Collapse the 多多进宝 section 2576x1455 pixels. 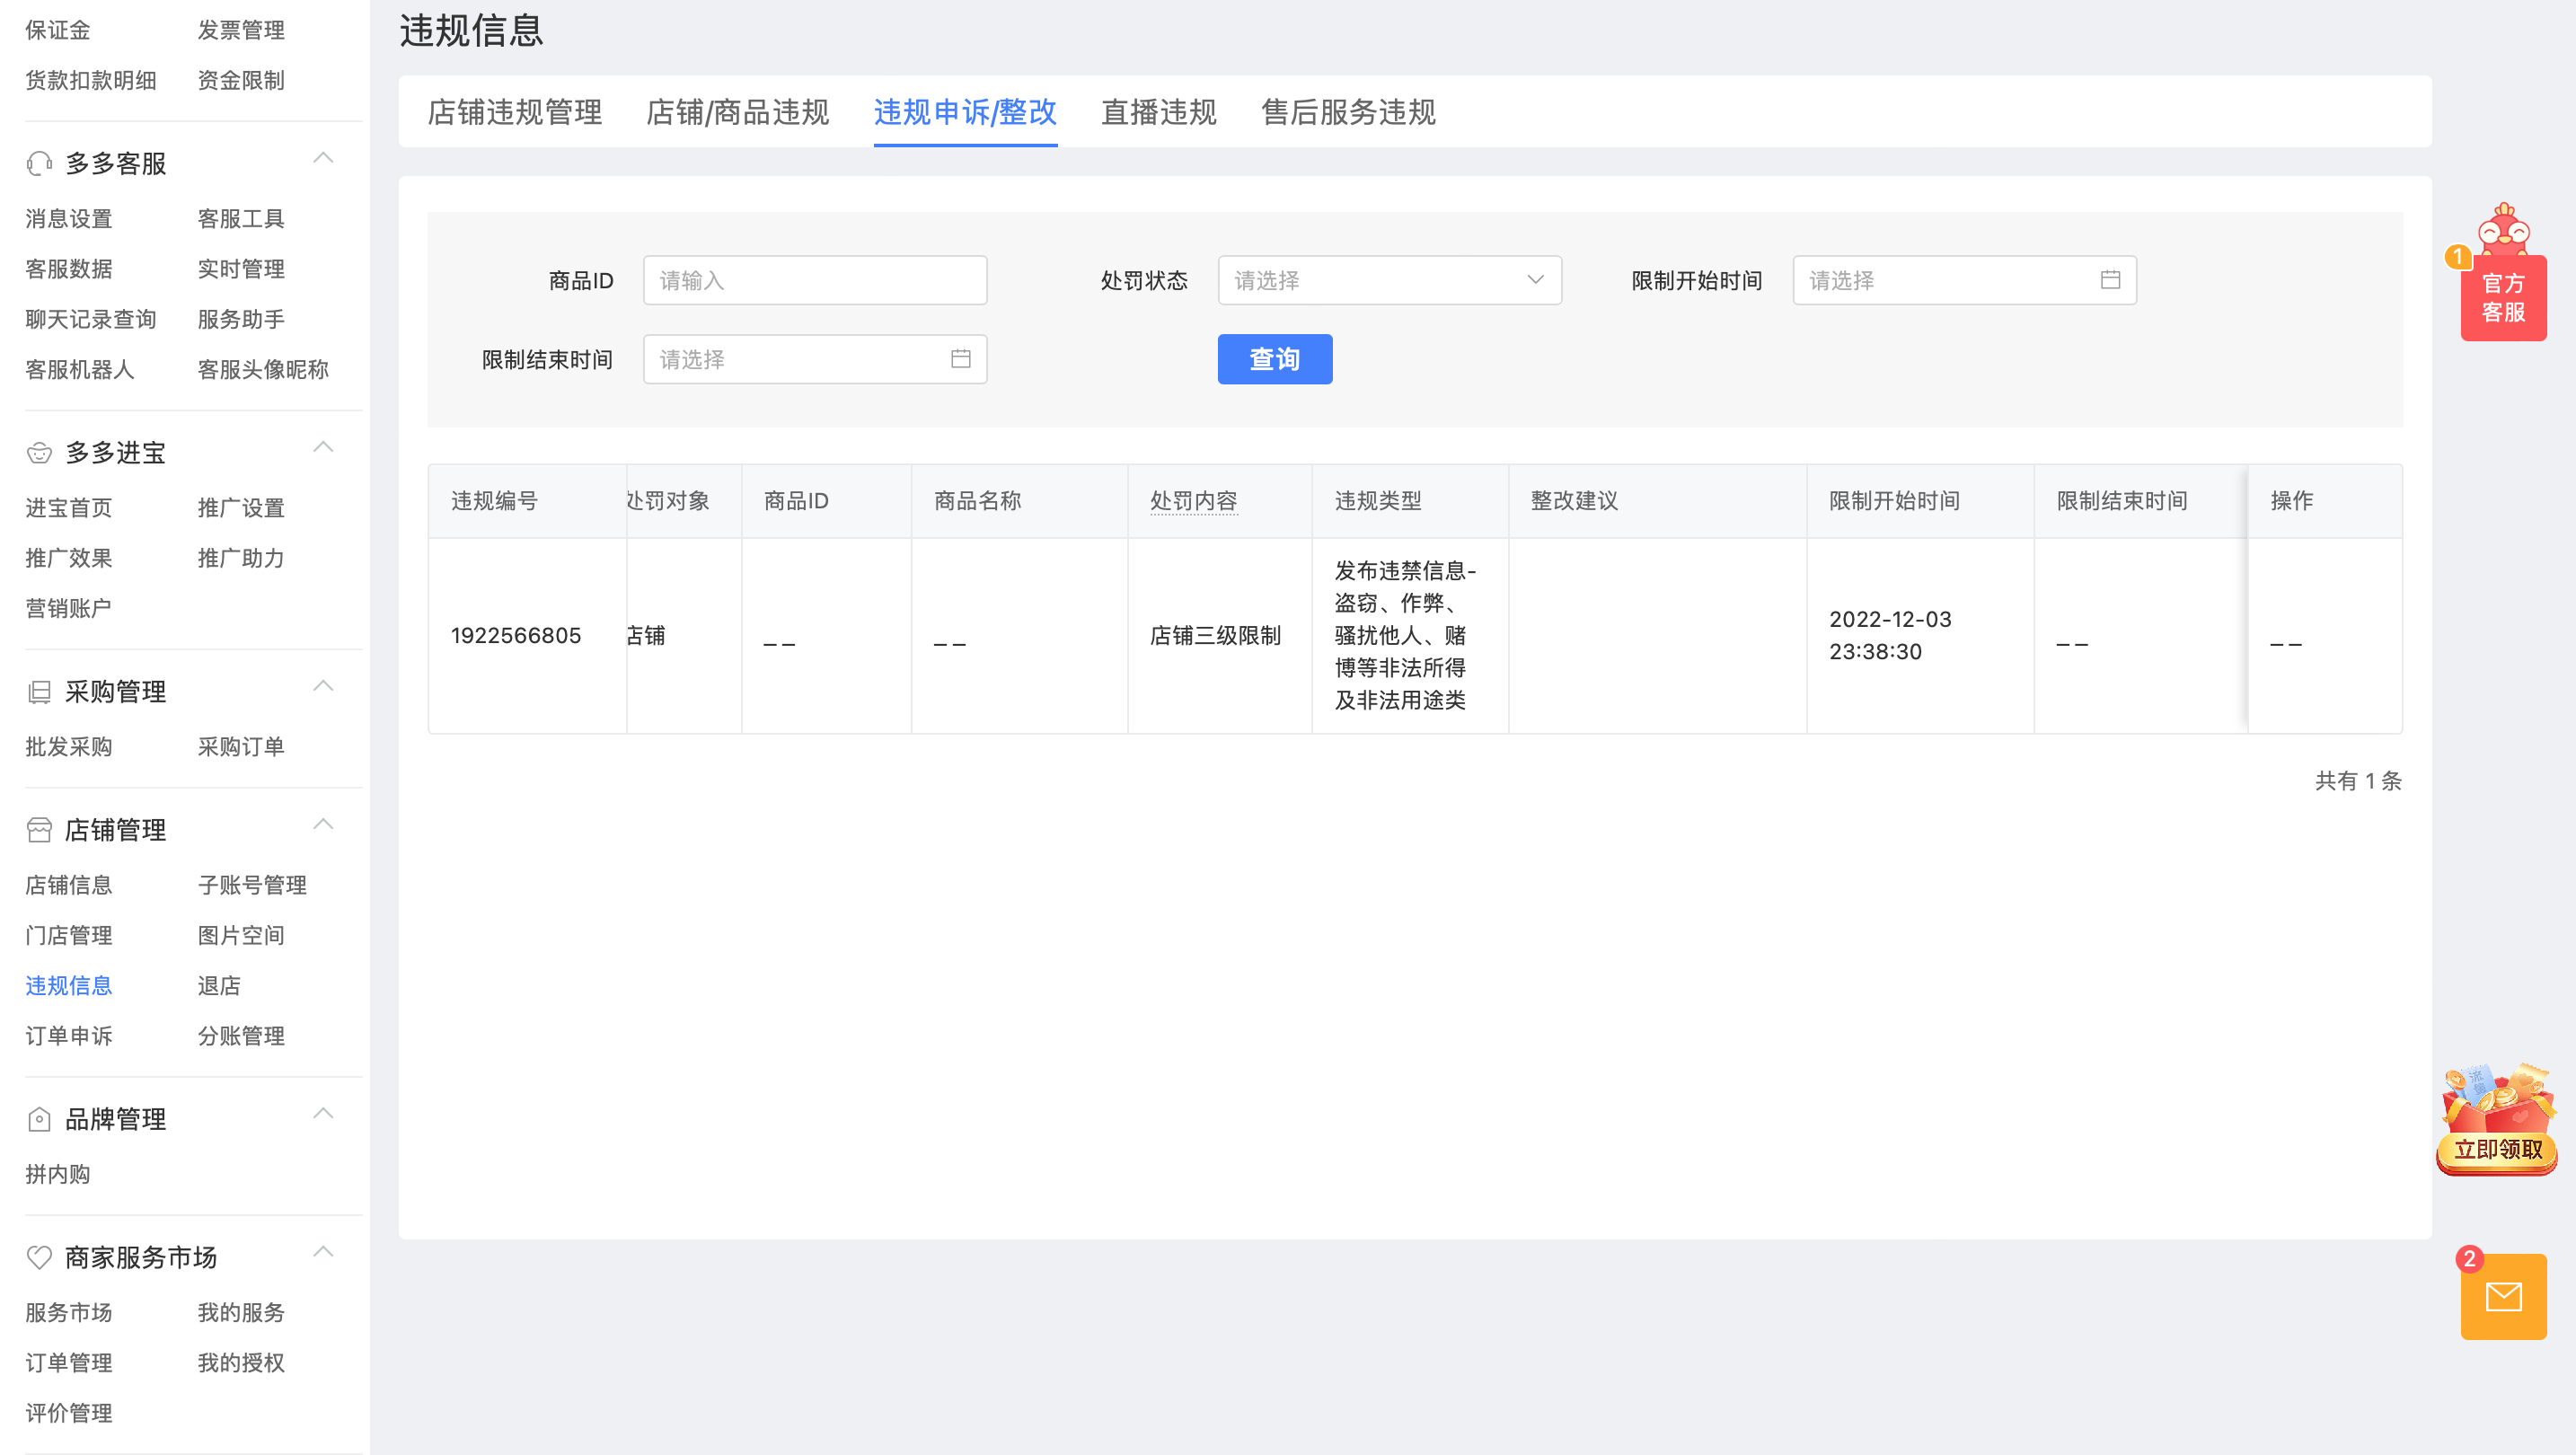[x=323, y=448]
